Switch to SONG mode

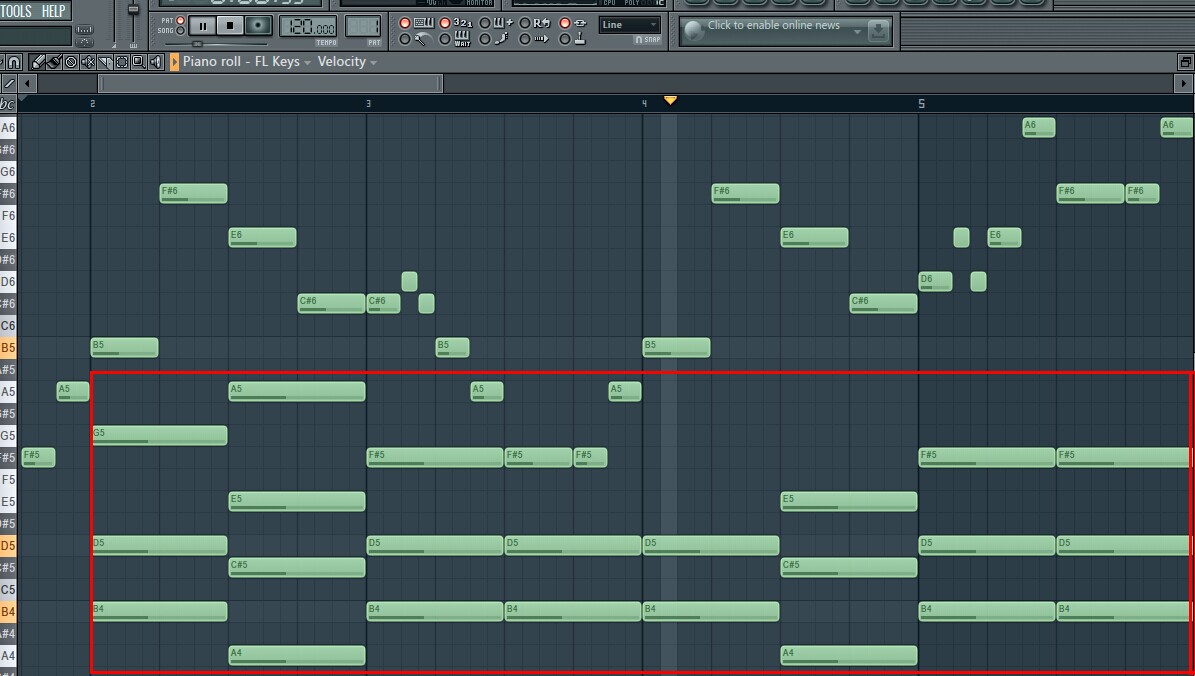pos(181,31)
